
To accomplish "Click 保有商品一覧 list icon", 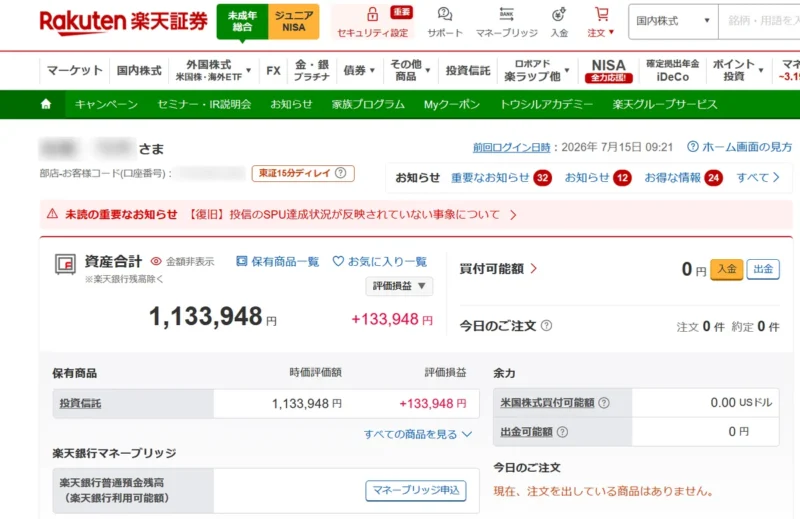I will pos(241,261).
